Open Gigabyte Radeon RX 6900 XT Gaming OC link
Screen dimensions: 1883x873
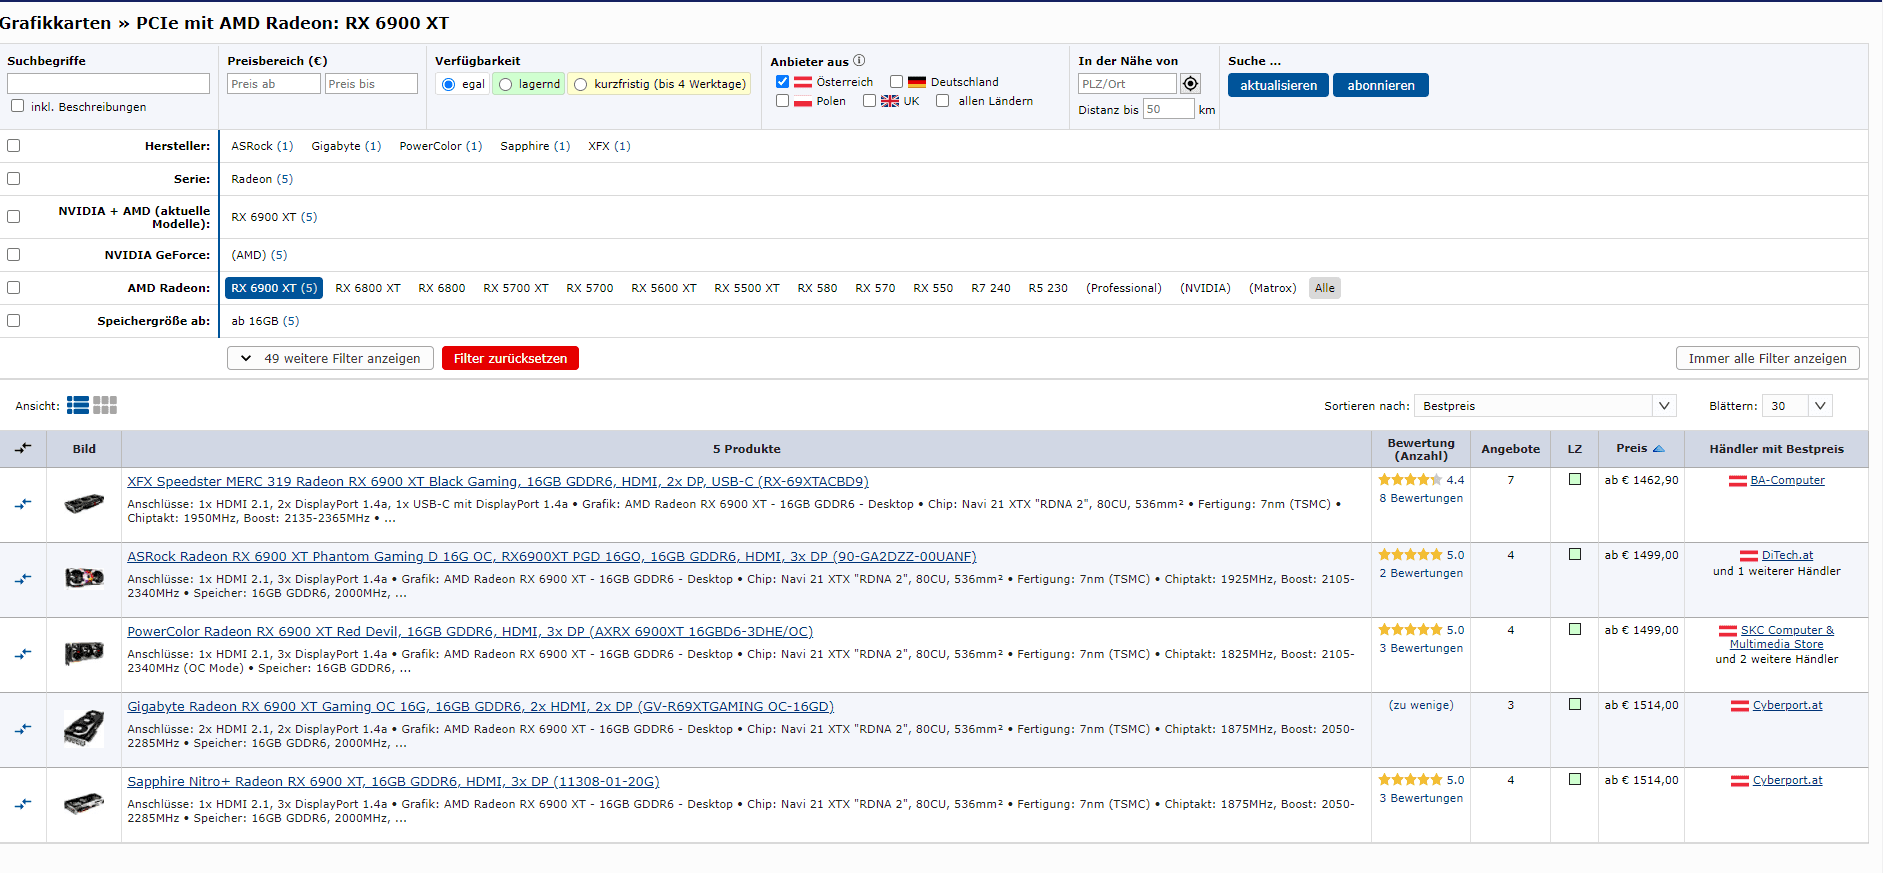pyautogui.click(x=480, y=707)
